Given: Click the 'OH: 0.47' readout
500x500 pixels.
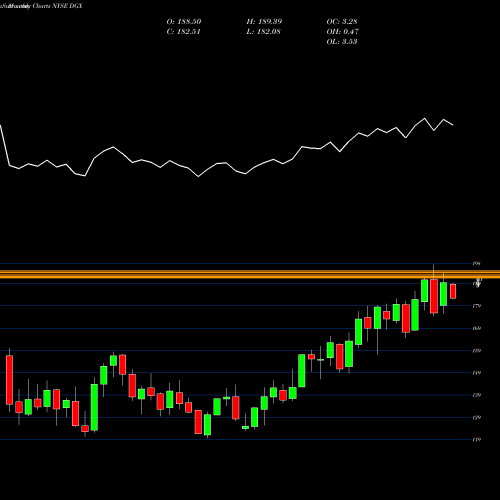Looking at the screenshot, I should [x=342, y=32].
